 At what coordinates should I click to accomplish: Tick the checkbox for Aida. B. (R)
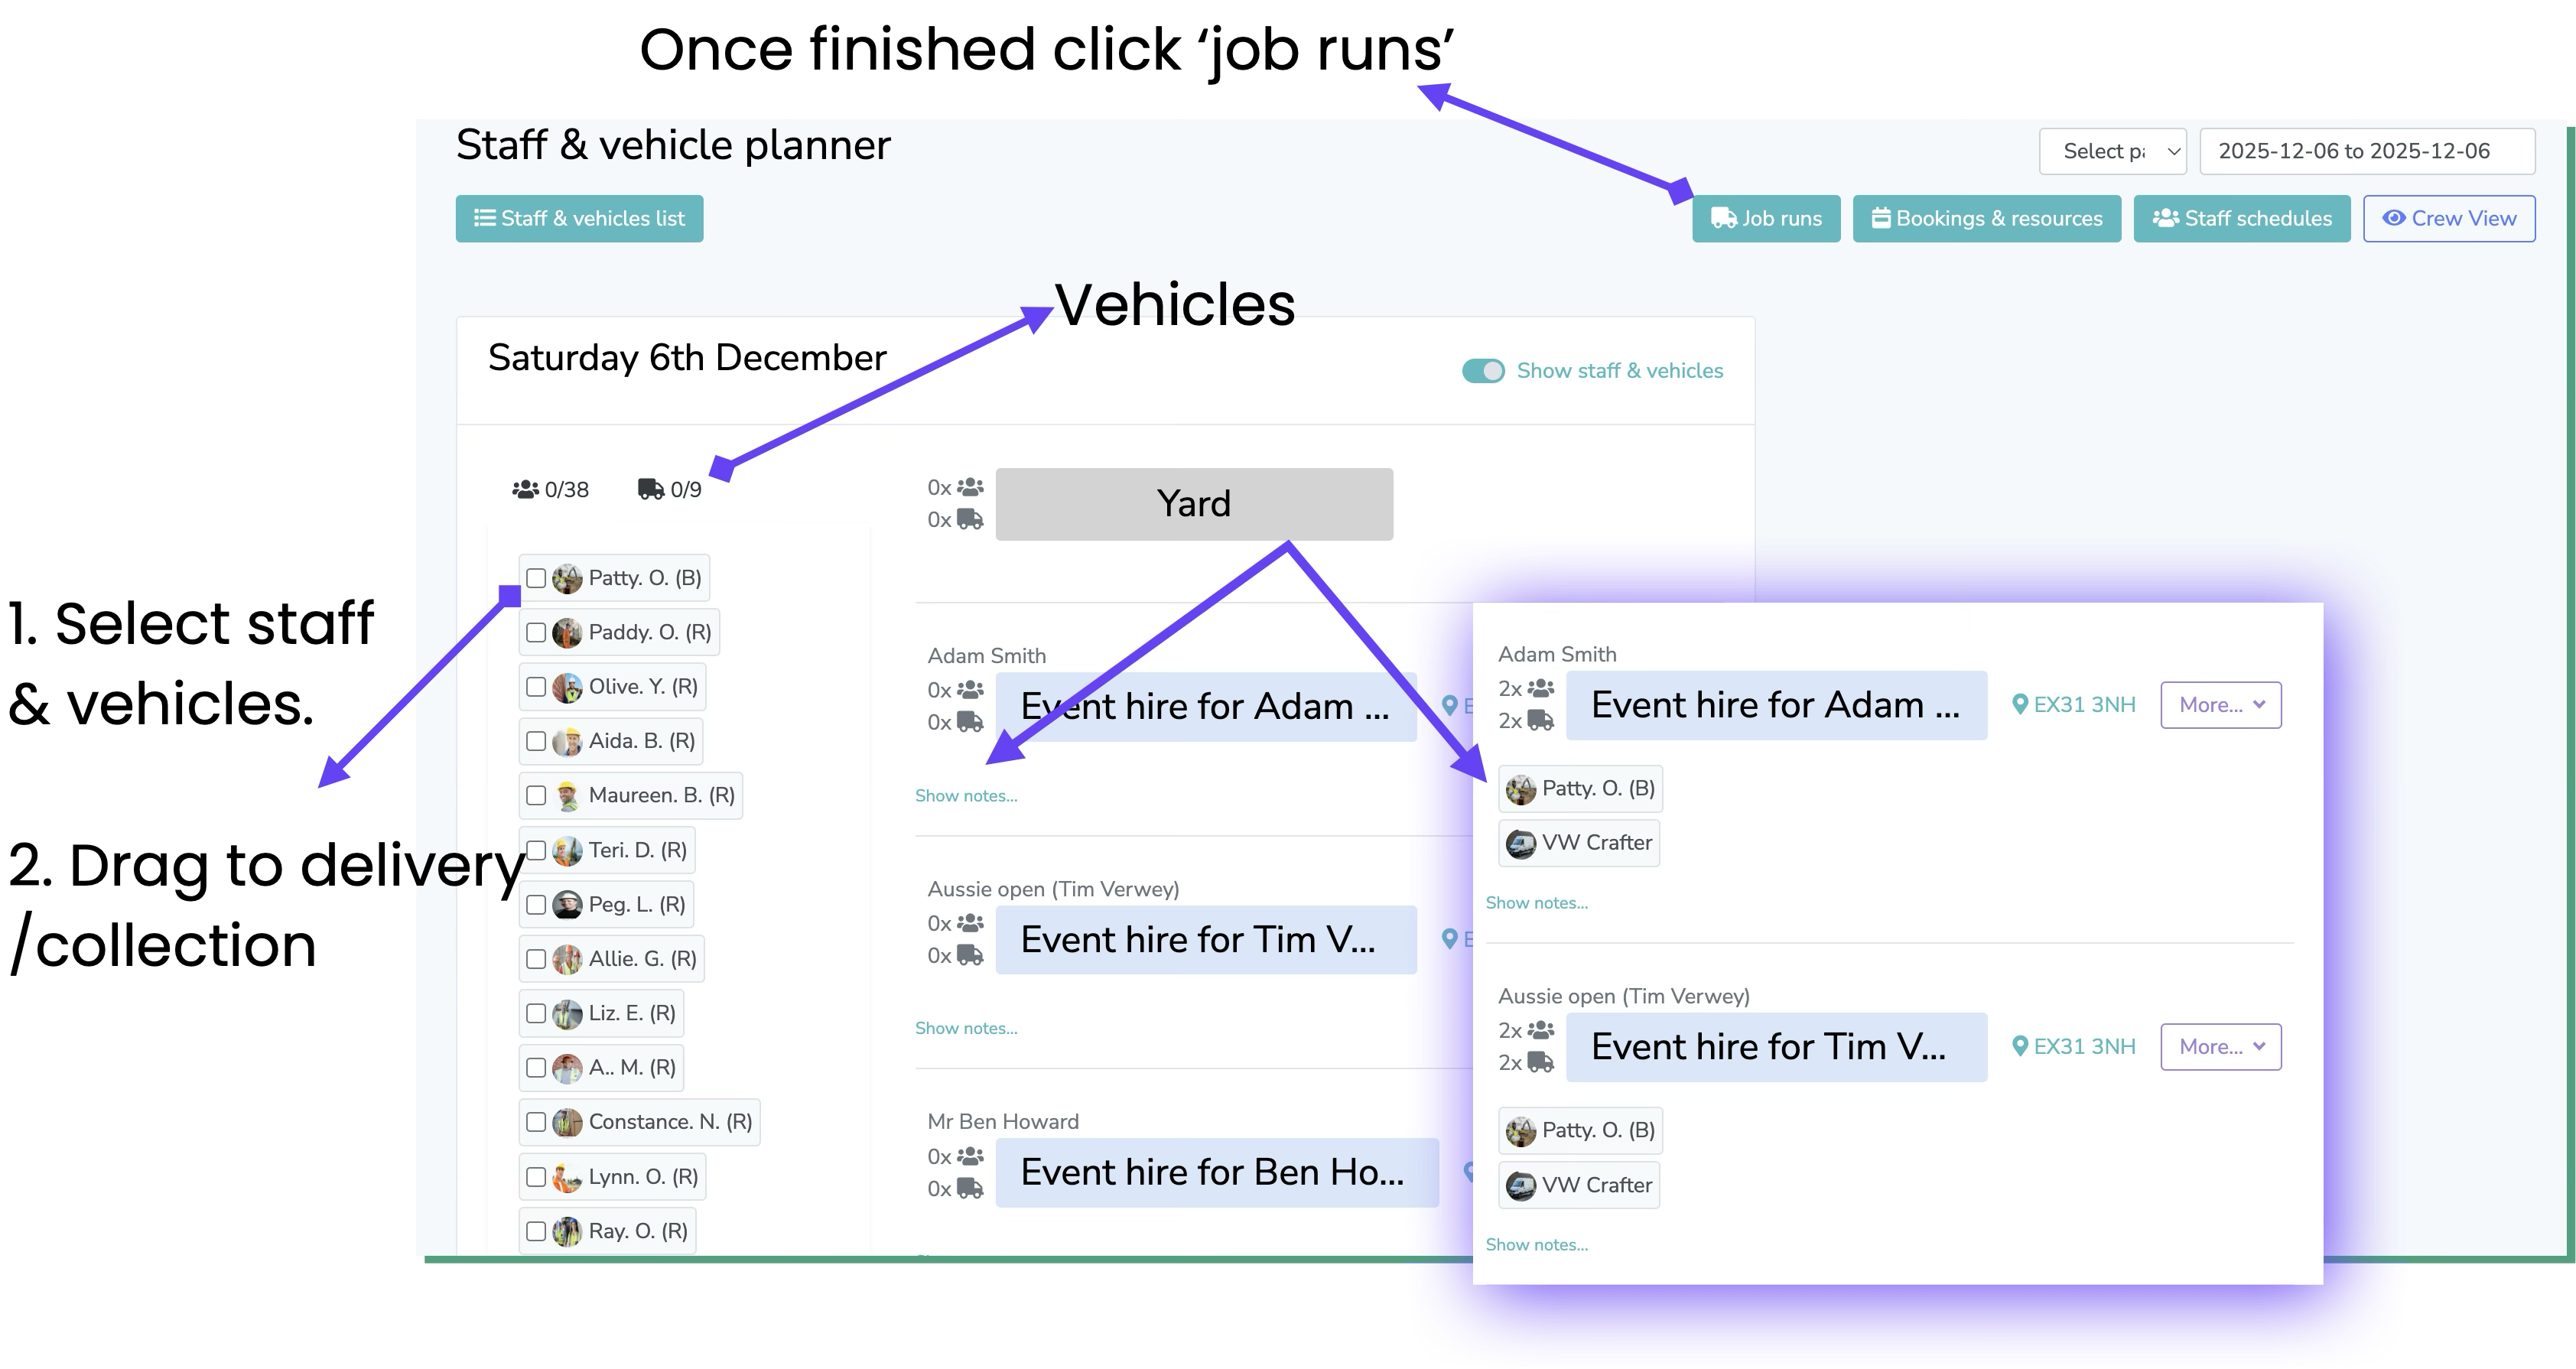(536, 741)
